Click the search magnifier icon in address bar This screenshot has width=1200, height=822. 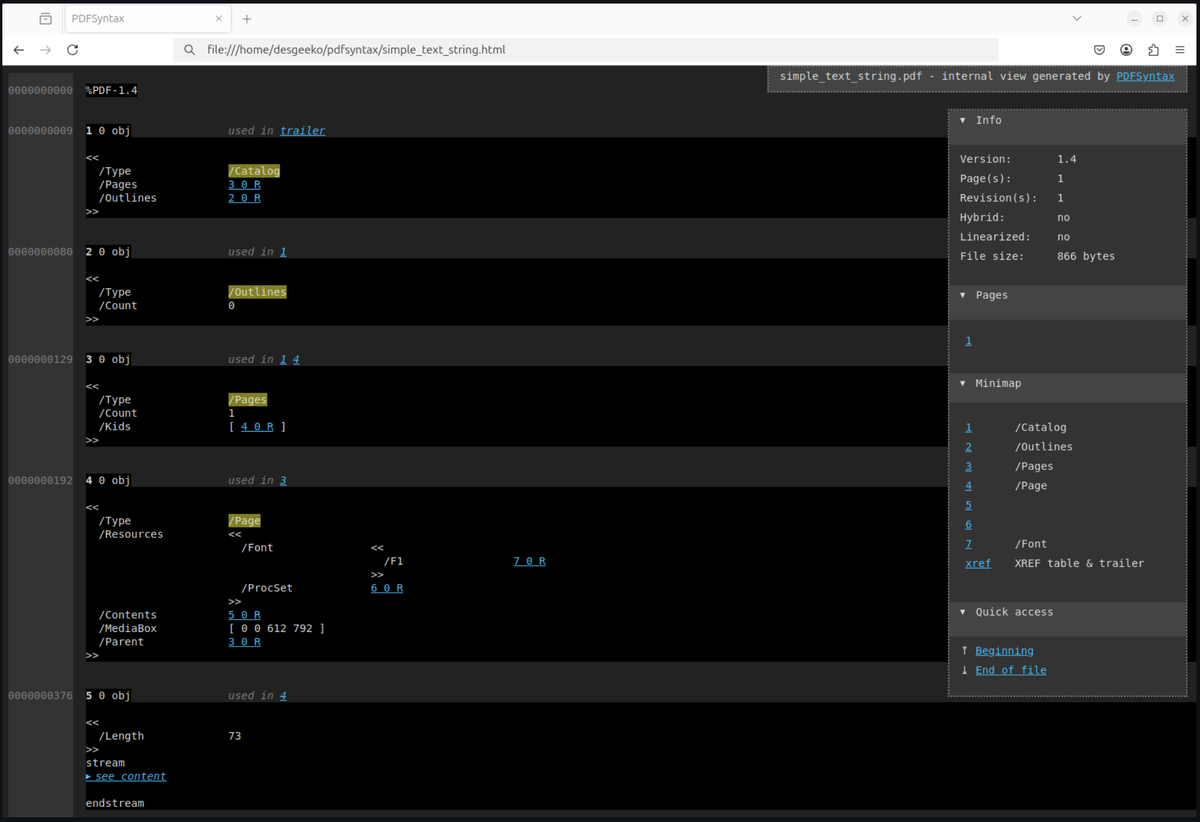(189, 49)
